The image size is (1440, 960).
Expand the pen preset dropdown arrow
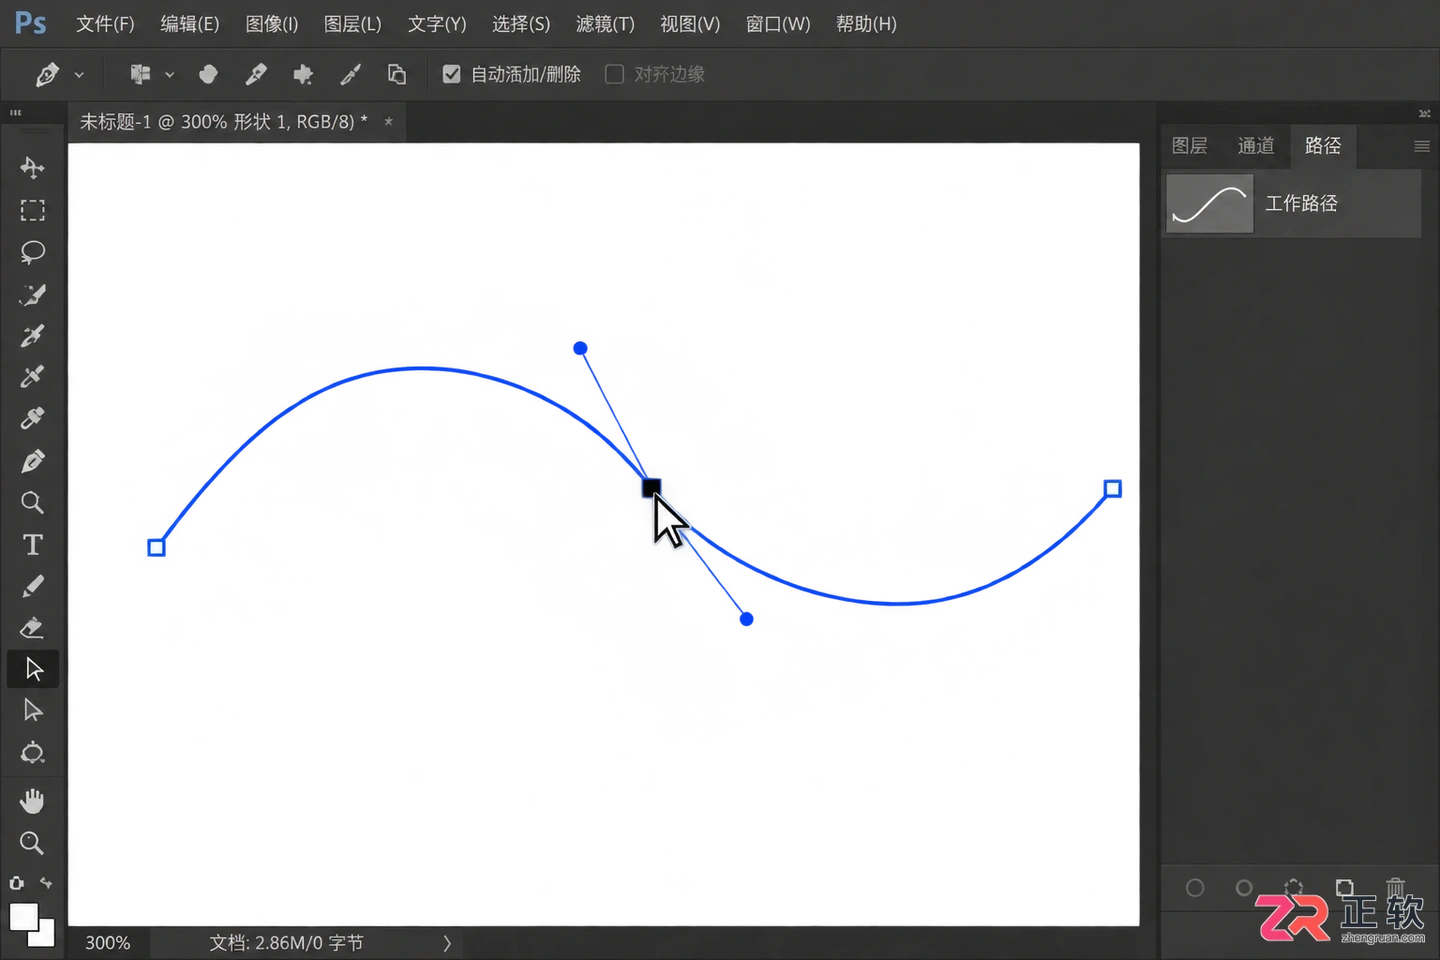coord(79,75)
